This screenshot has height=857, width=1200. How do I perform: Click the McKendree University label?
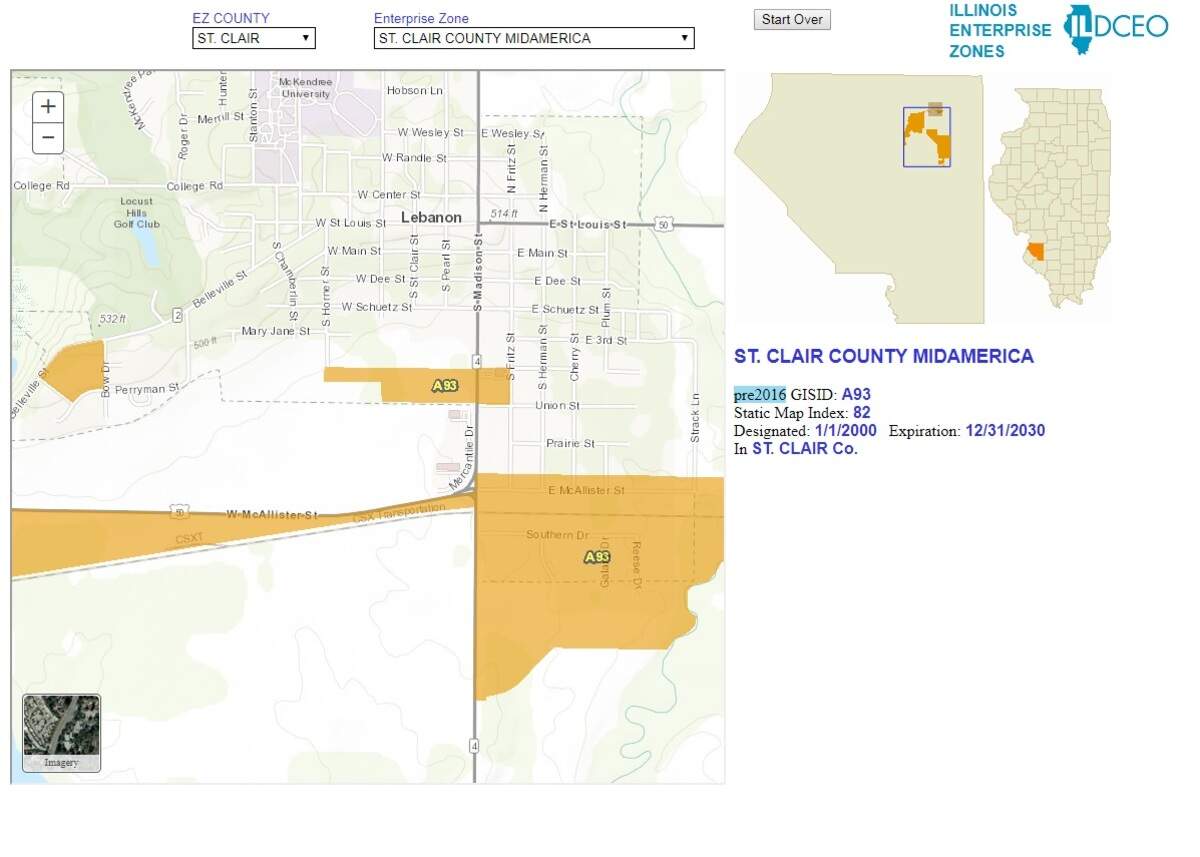click(305, 87)
